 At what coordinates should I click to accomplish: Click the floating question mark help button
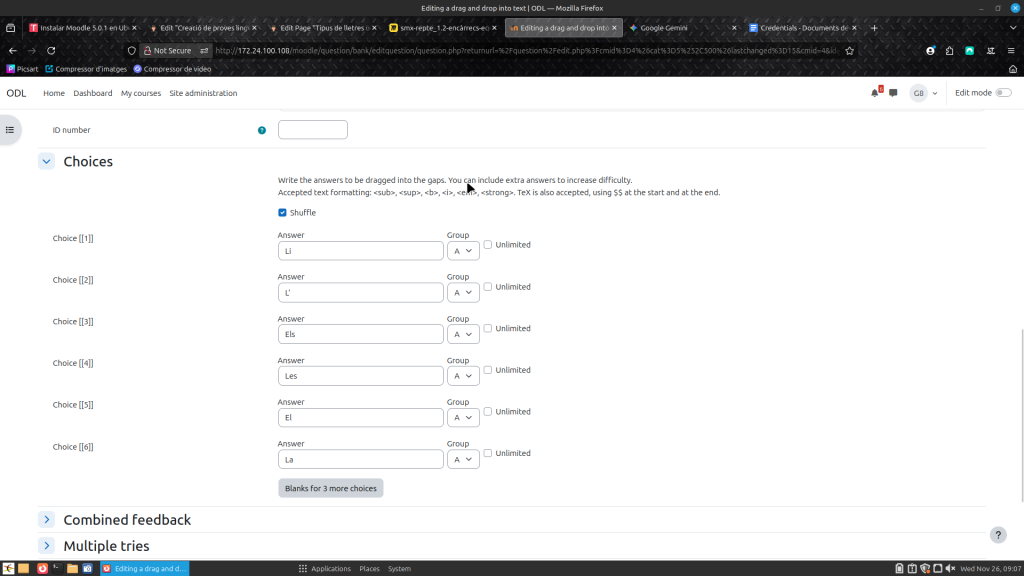click(x=998, y=535)
